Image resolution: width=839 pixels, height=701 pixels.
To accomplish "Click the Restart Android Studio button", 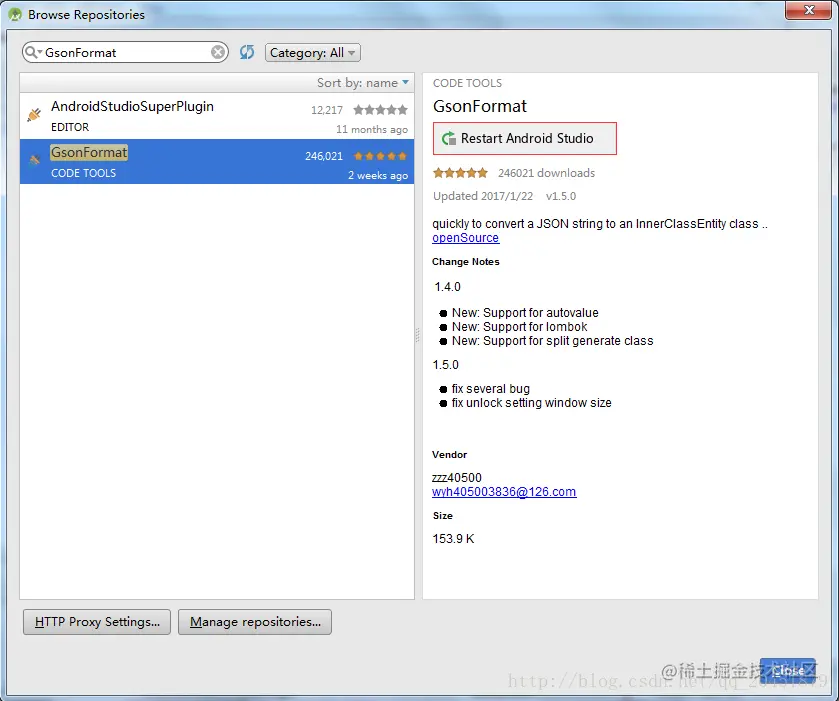I will coord(524,139).
